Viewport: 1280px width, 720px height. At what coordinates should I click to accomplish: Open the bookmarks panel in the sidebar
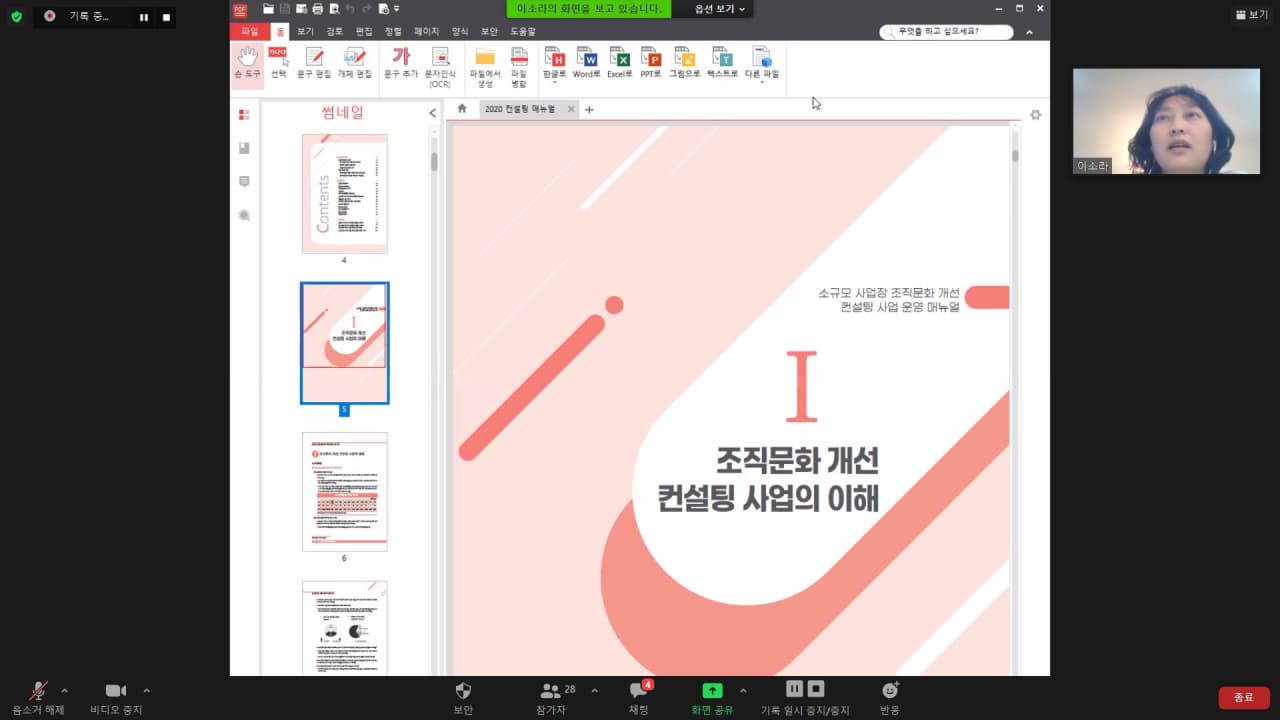click(243, 147)
